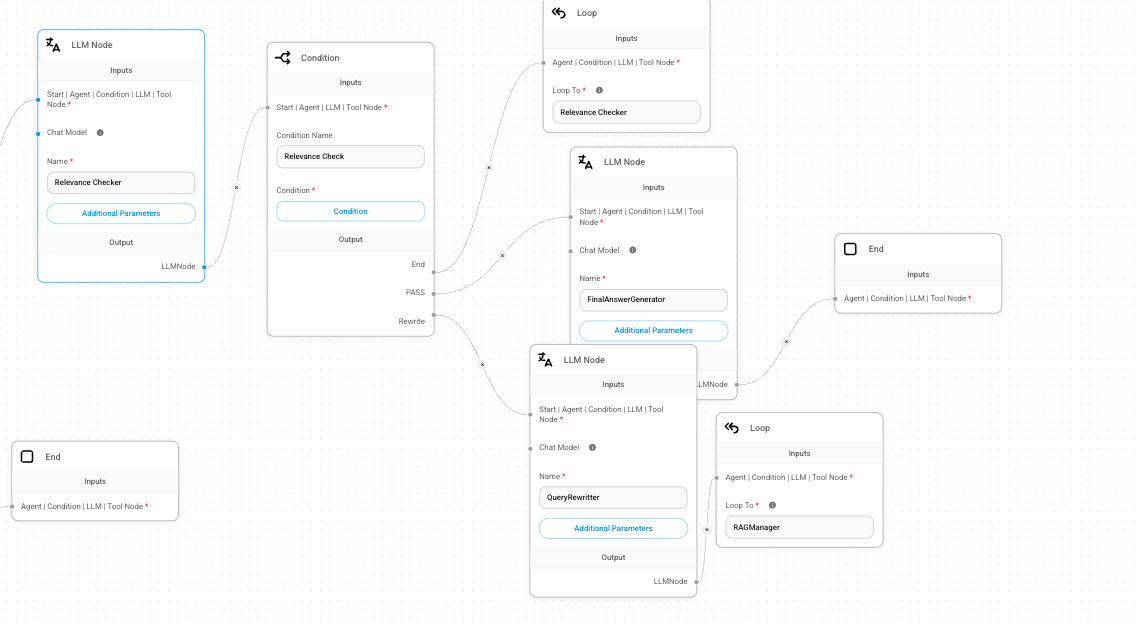The width and height of the screenshot is (1141, 627).
Task: Click the Condition Name field with Relevance Check
Action: (x=350, y=157)
